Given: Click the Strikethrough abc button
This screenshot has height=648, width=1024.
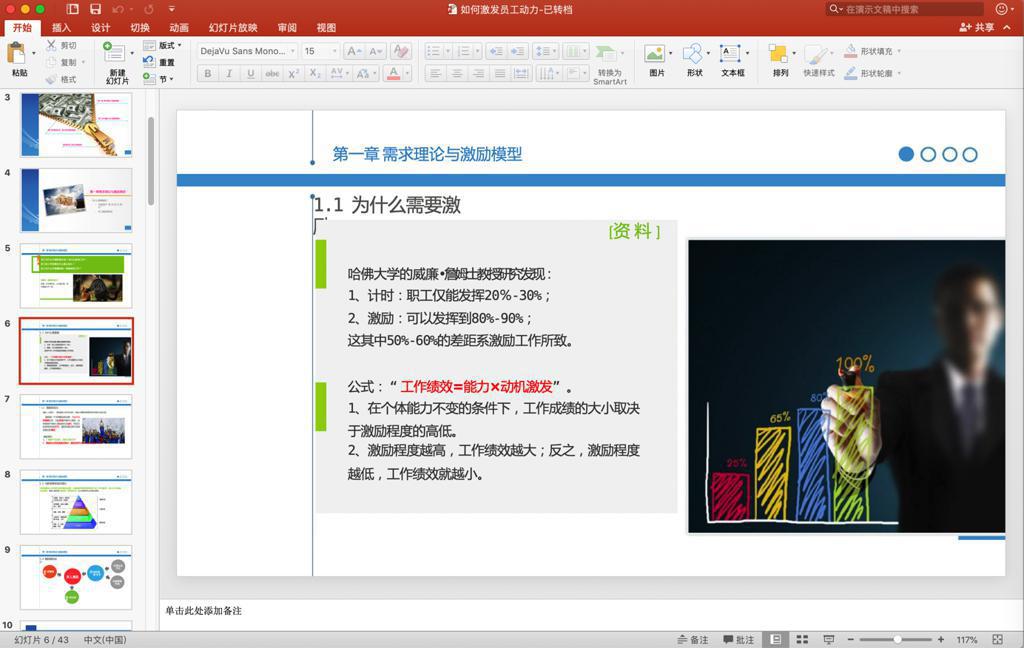Looking at the screenshot, I should pos(272,73).
